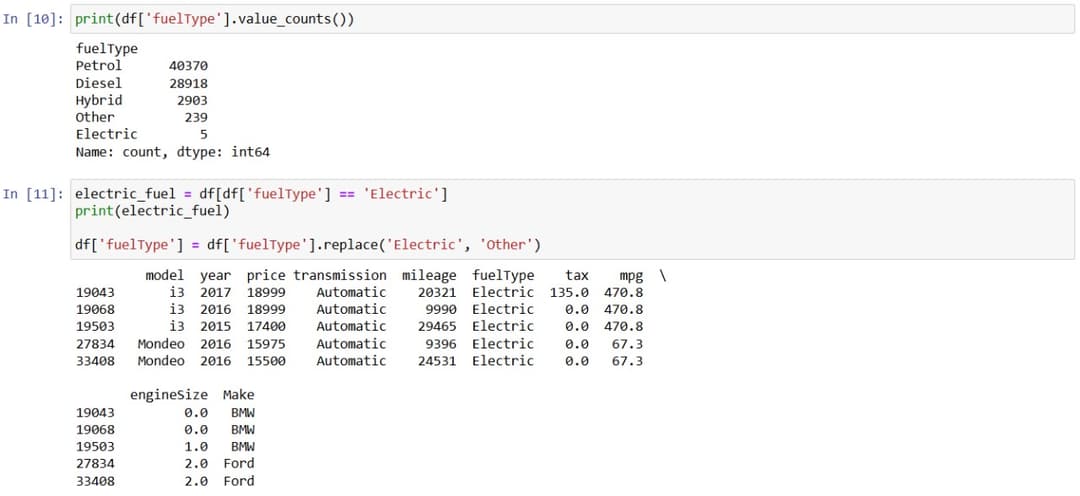1080x496 pixels.
Task: Click the Other count 239
Action: [196, 118]
